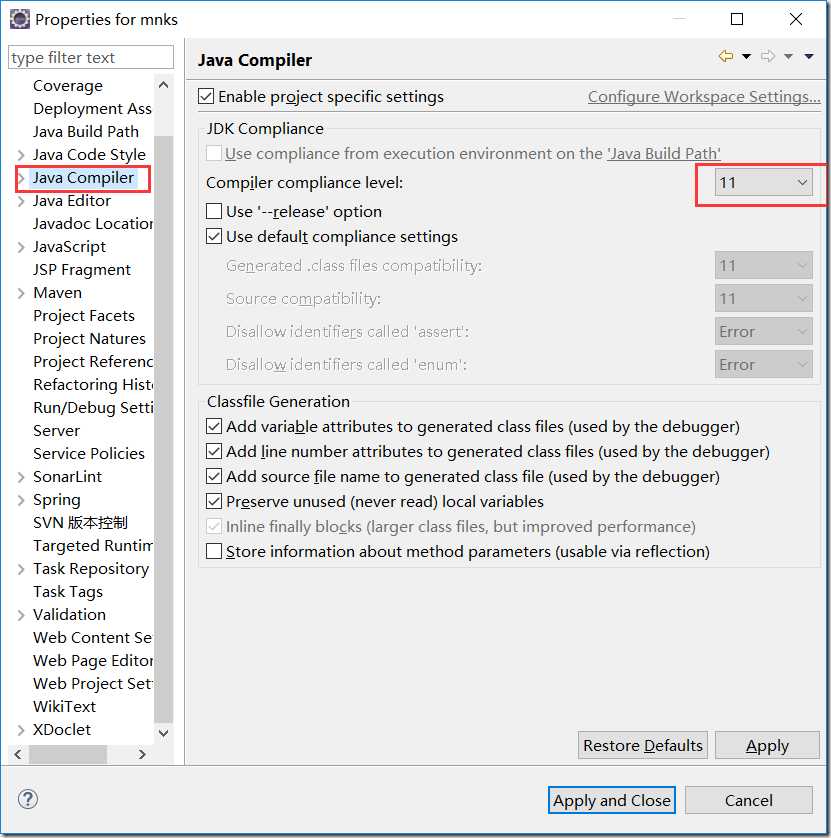The image size is (831, 838).
Task: Select Javadoc Location entry
Action: click(x=93, y=223)
